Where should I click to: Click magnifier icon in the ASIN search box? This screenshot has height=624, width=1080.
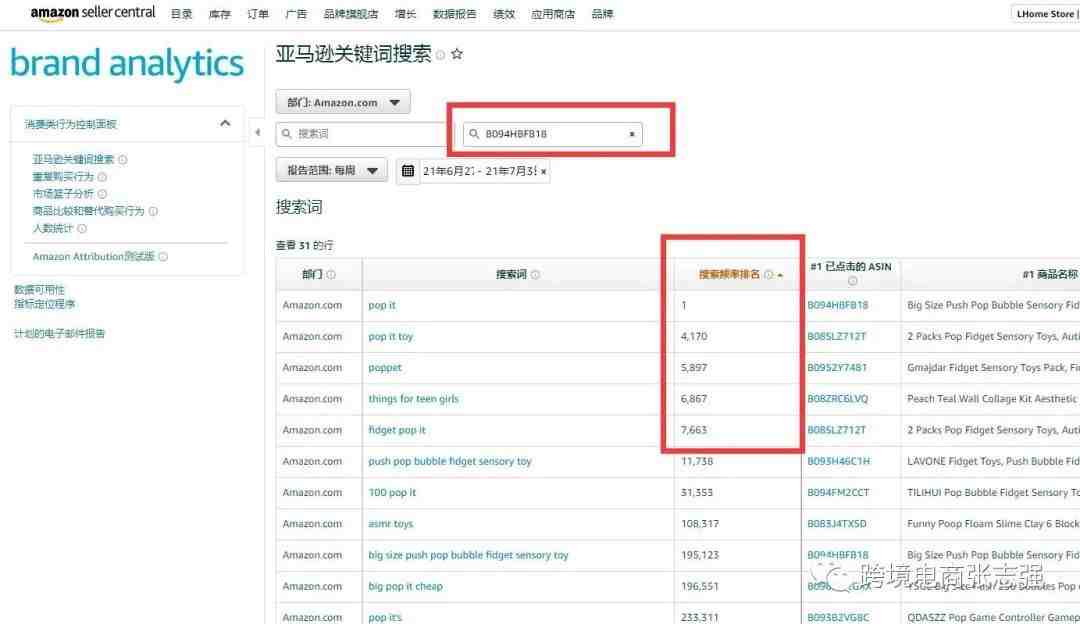click(474, 134)
